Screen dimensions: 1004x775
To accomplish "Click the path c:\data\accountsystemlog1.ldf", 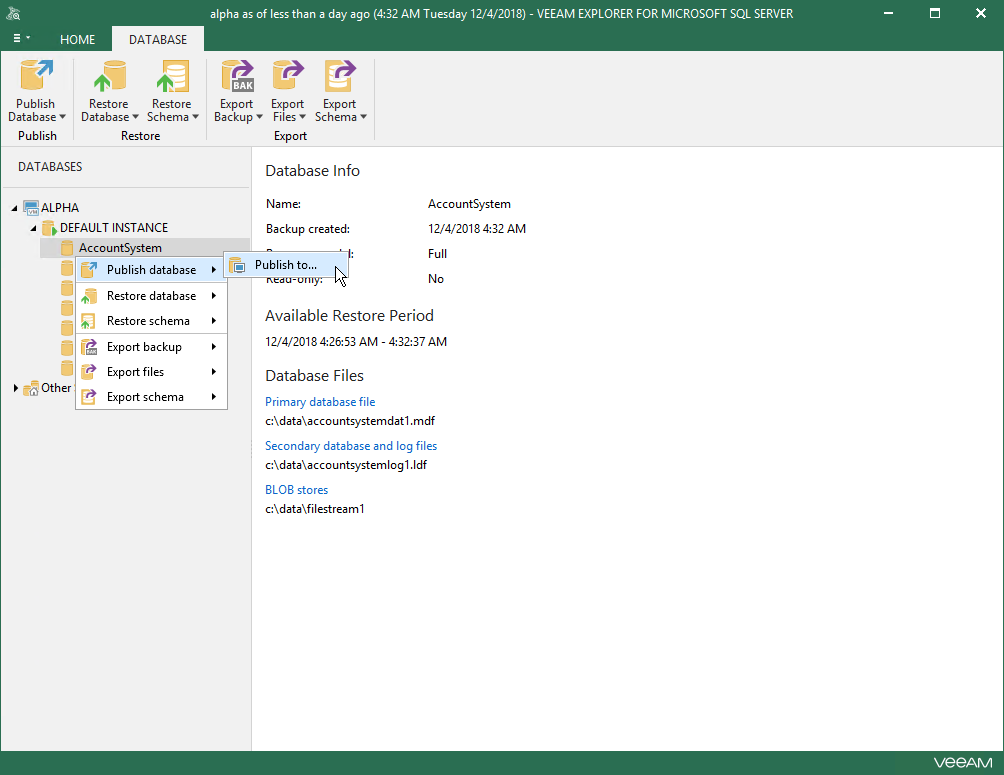I will [346, 465].
